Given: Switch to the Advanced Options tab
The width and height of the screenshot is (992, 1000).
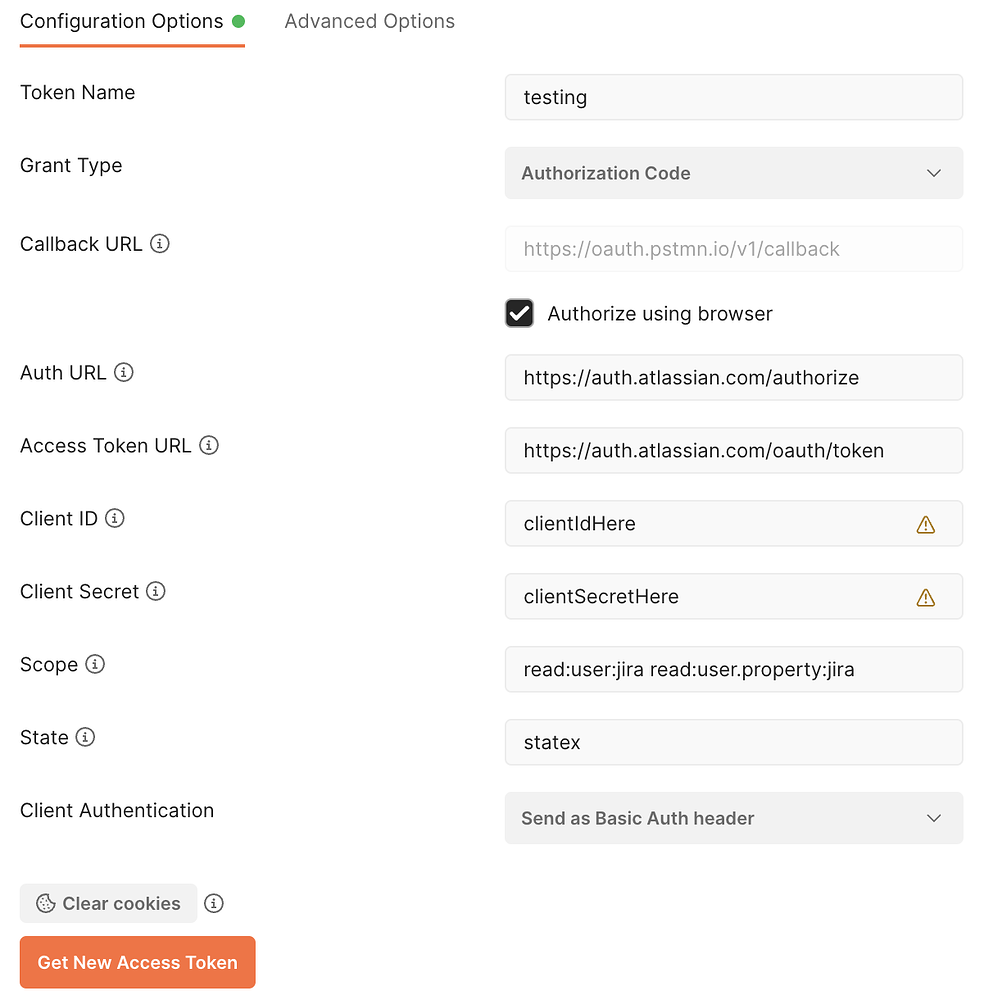Looking at the screenshot, I should [370, 22].
